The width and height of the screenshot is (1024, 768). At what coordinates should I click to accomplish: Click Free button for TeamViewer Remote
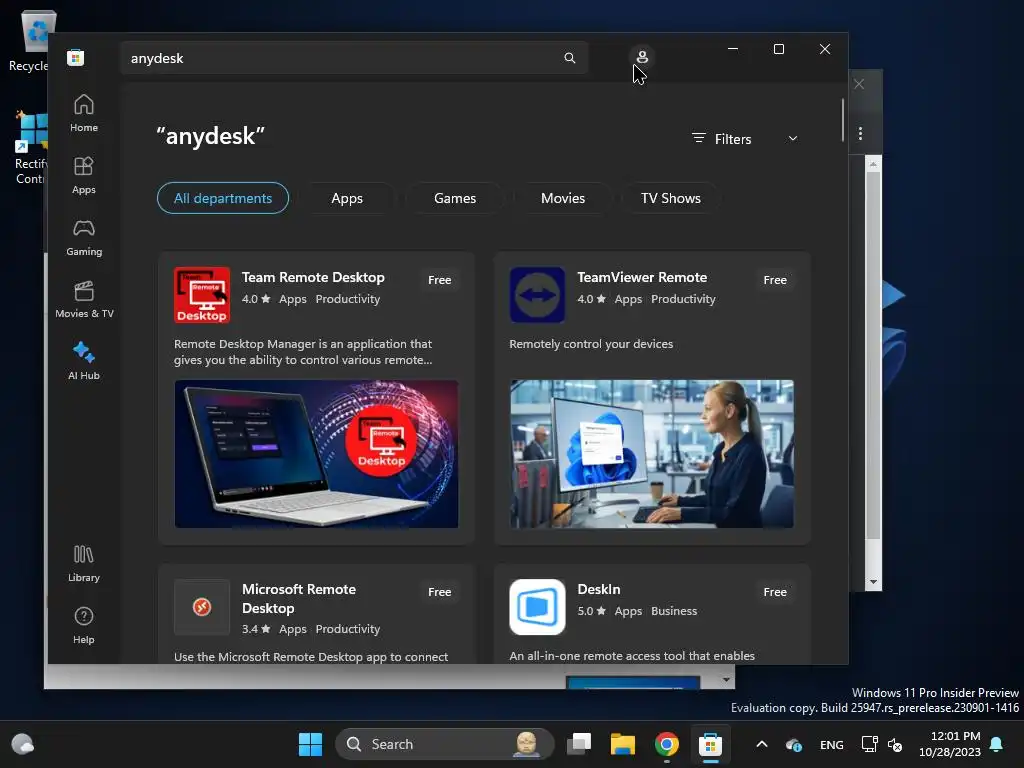point(775,280)
